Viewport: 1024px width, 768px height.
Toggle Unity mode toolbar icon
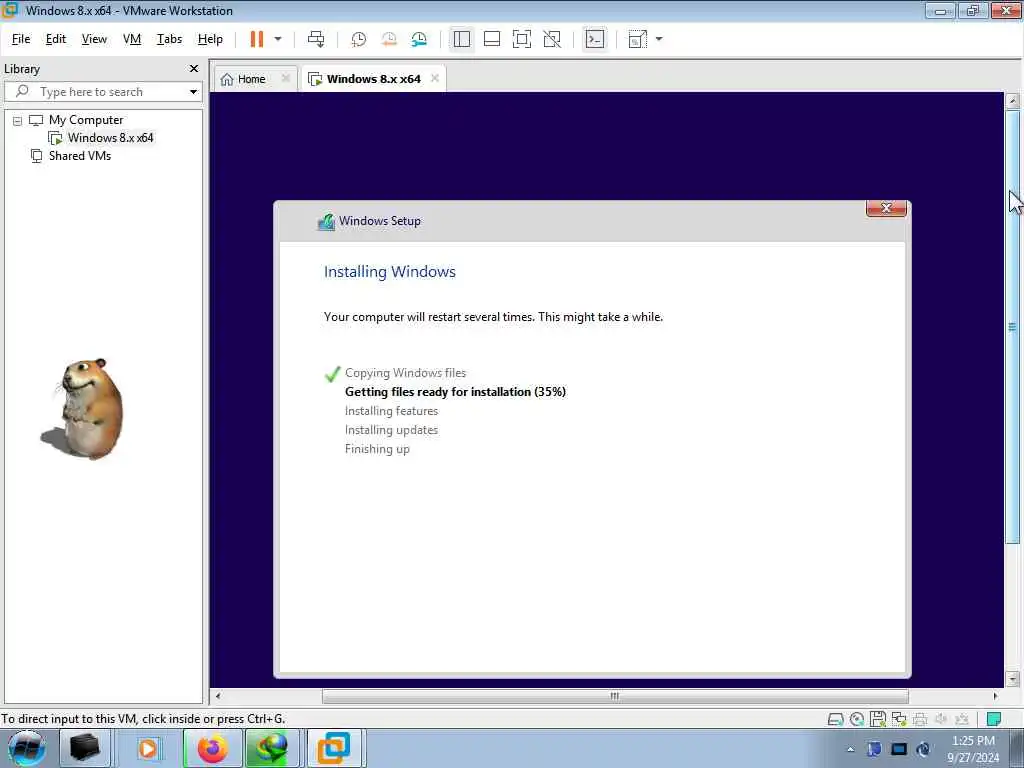coord(552,39)
